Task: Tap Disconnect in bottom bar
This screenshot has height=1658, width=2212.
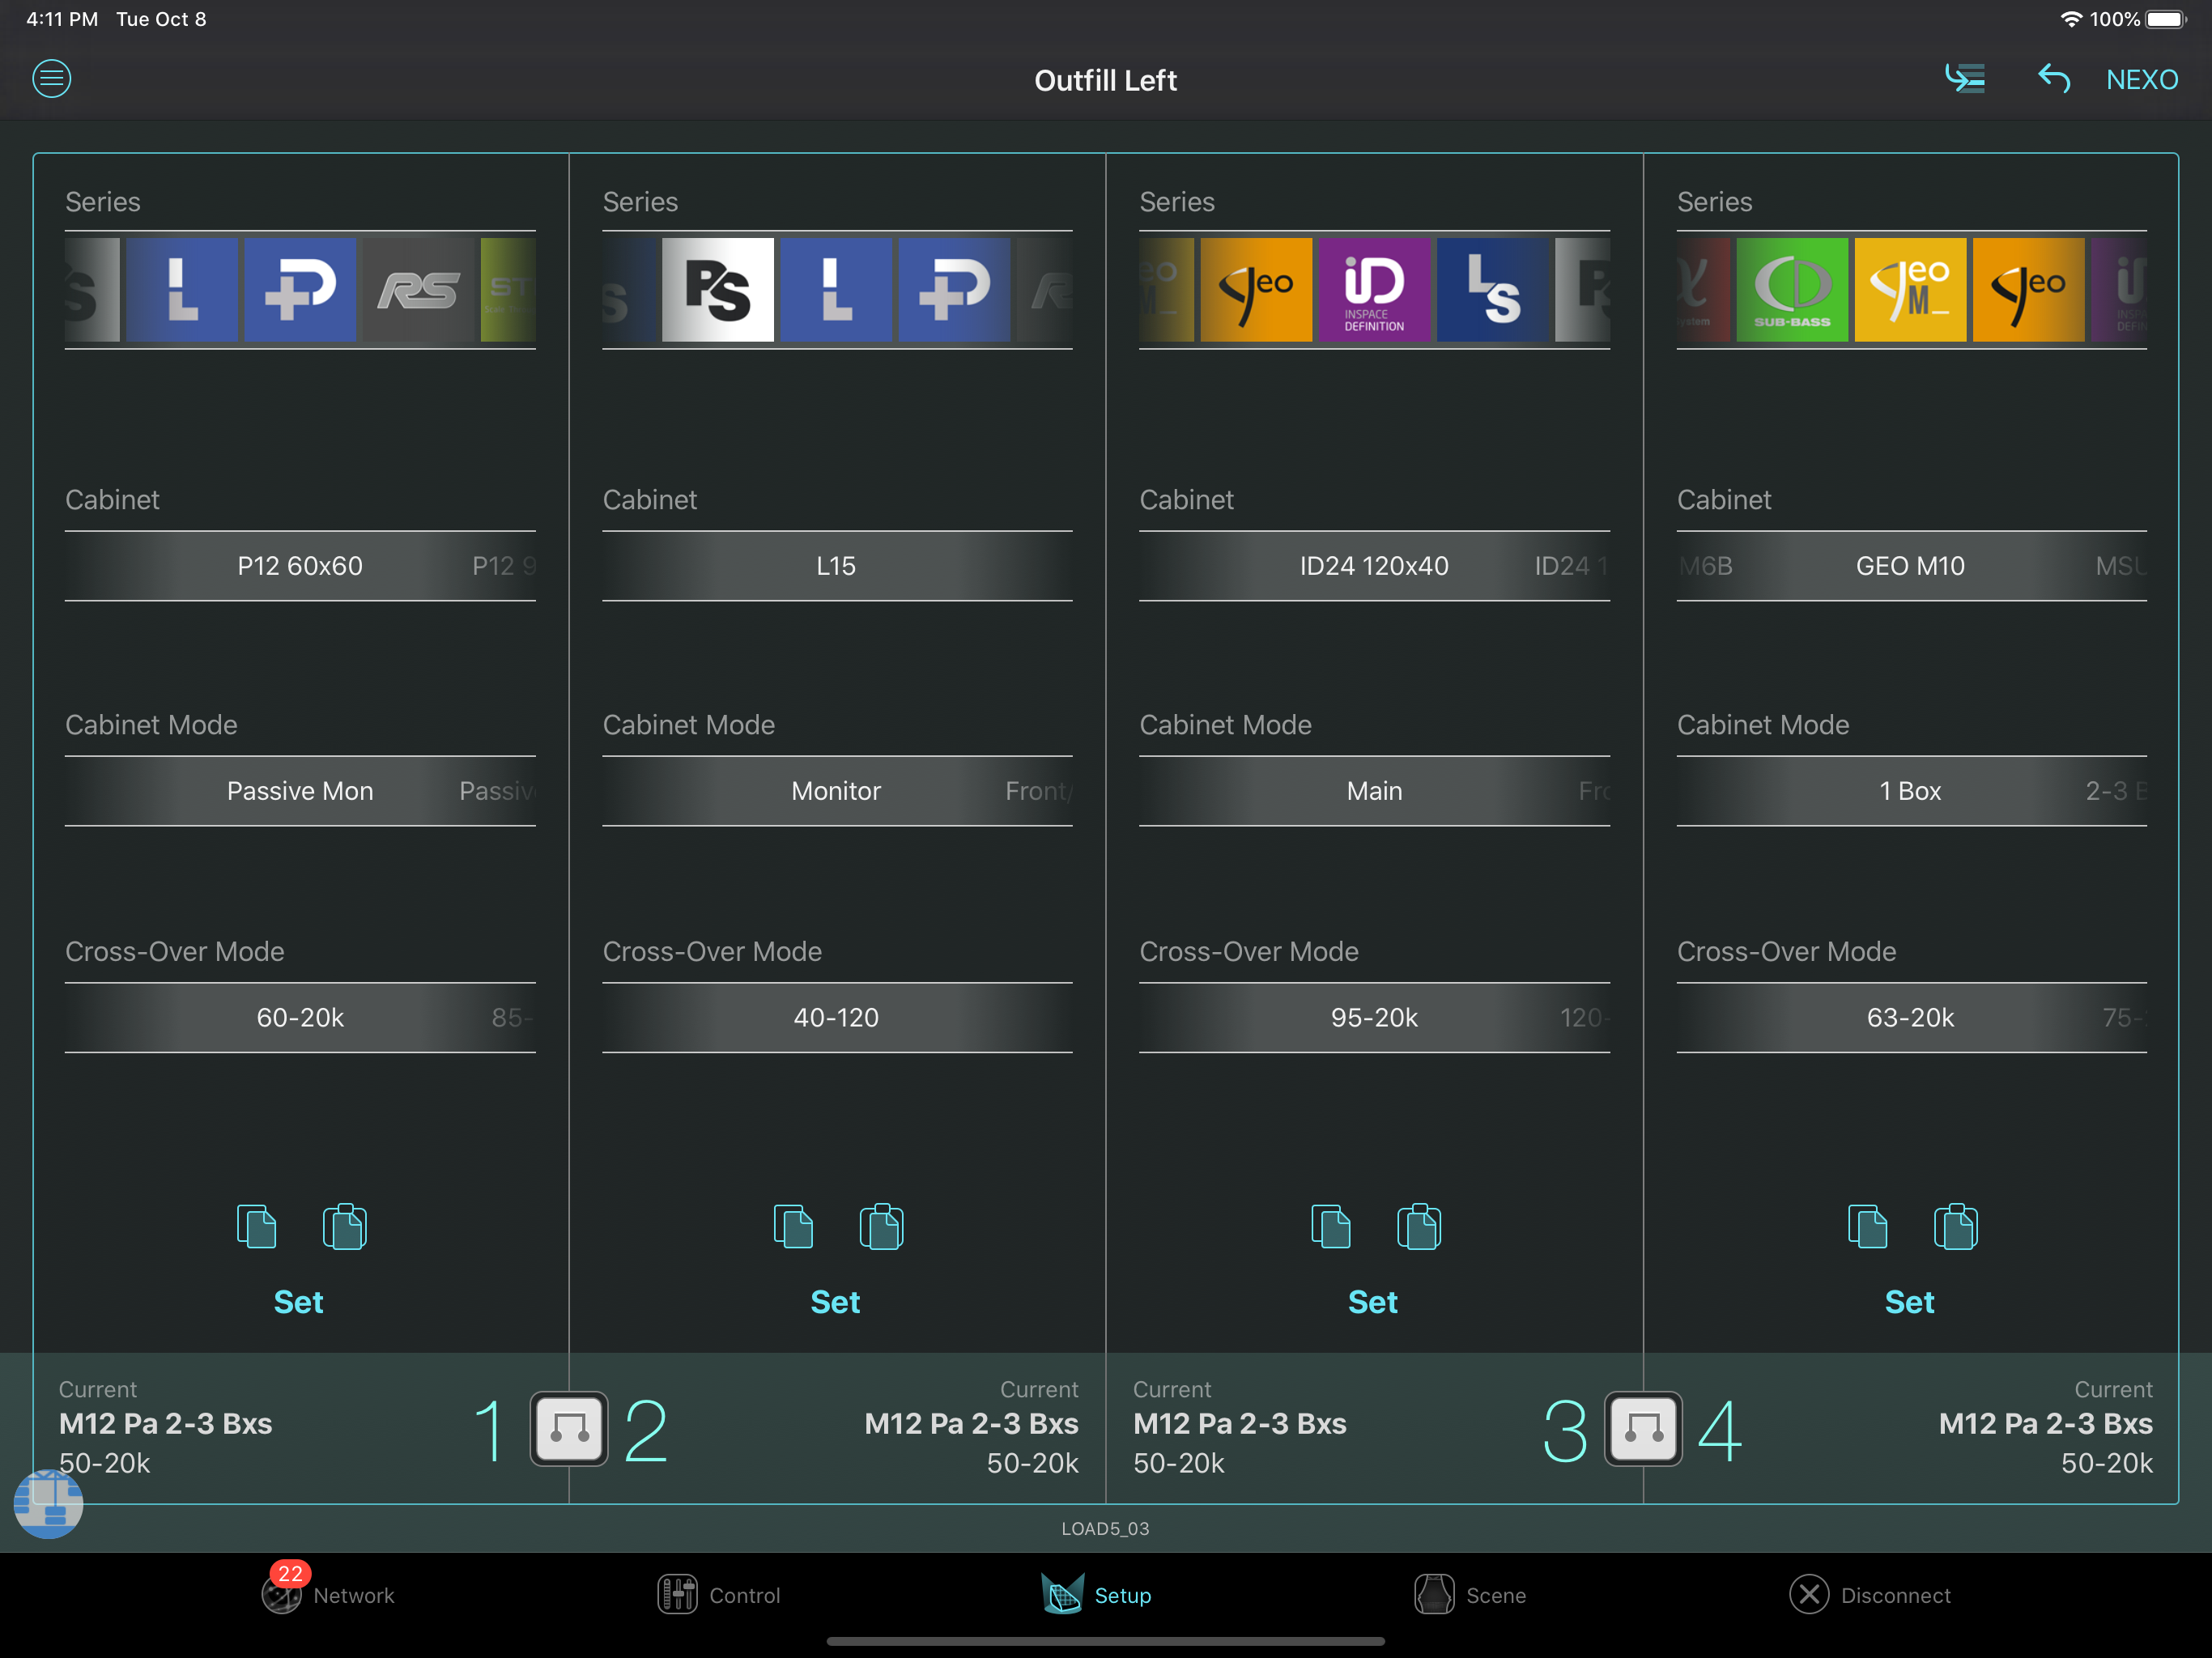Action: [x=1870, y=1594]
